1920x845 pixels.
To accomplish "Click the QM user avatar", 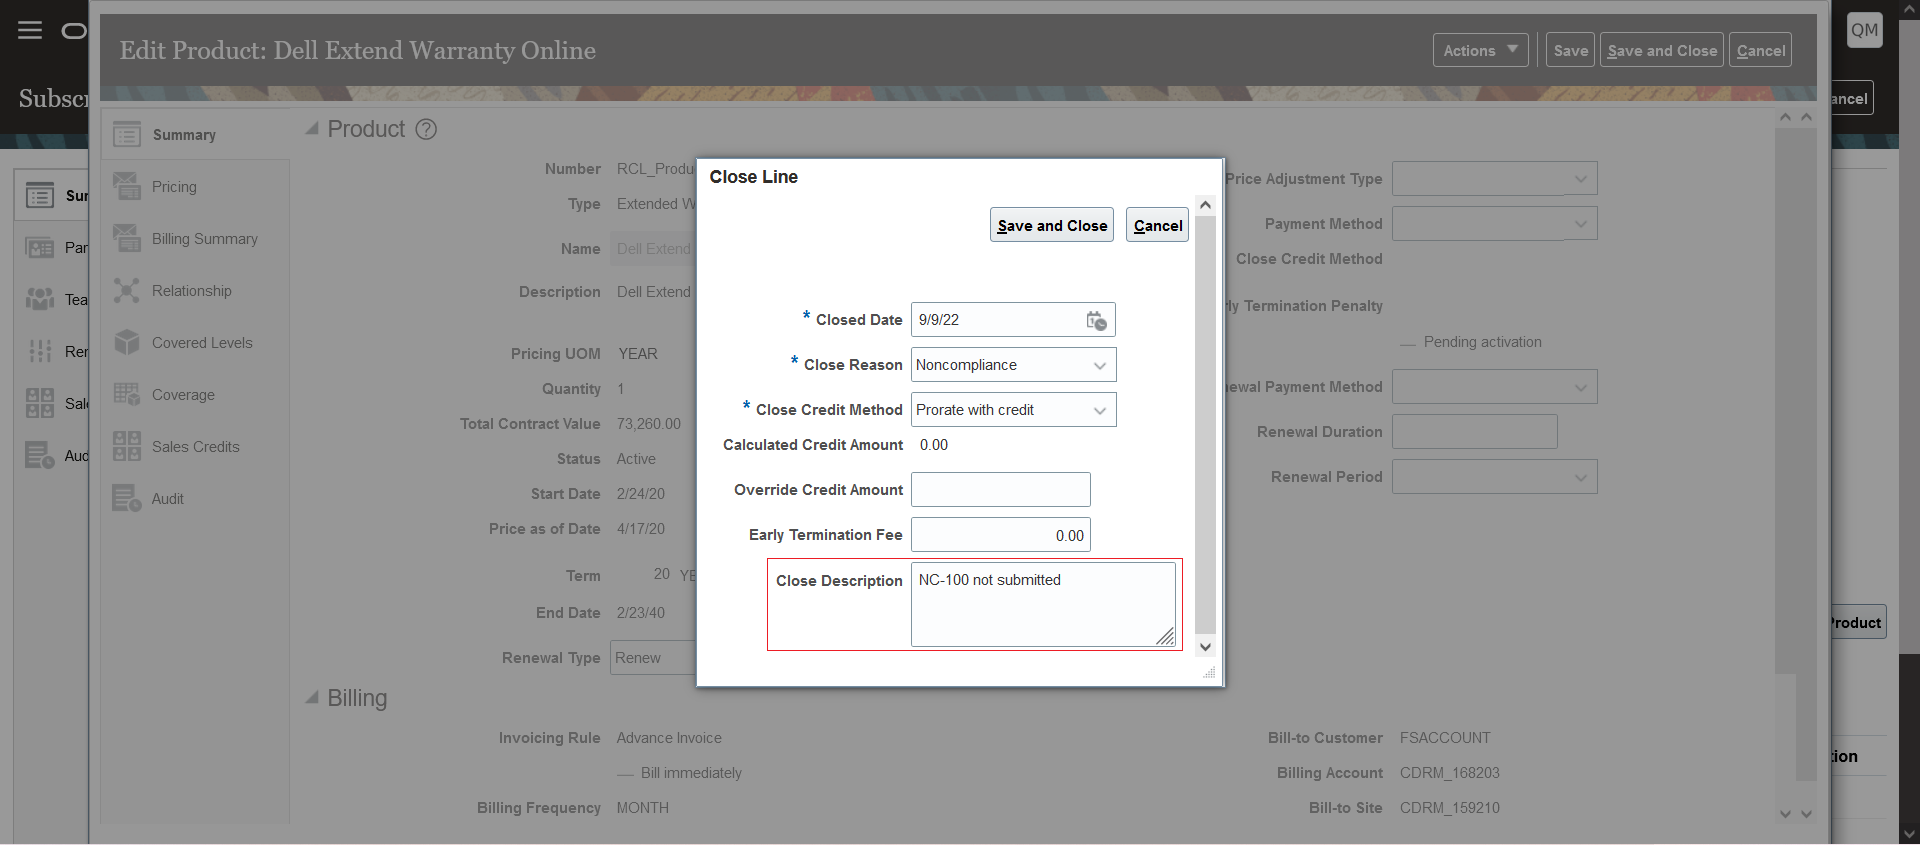I will tap(1864, 30).
